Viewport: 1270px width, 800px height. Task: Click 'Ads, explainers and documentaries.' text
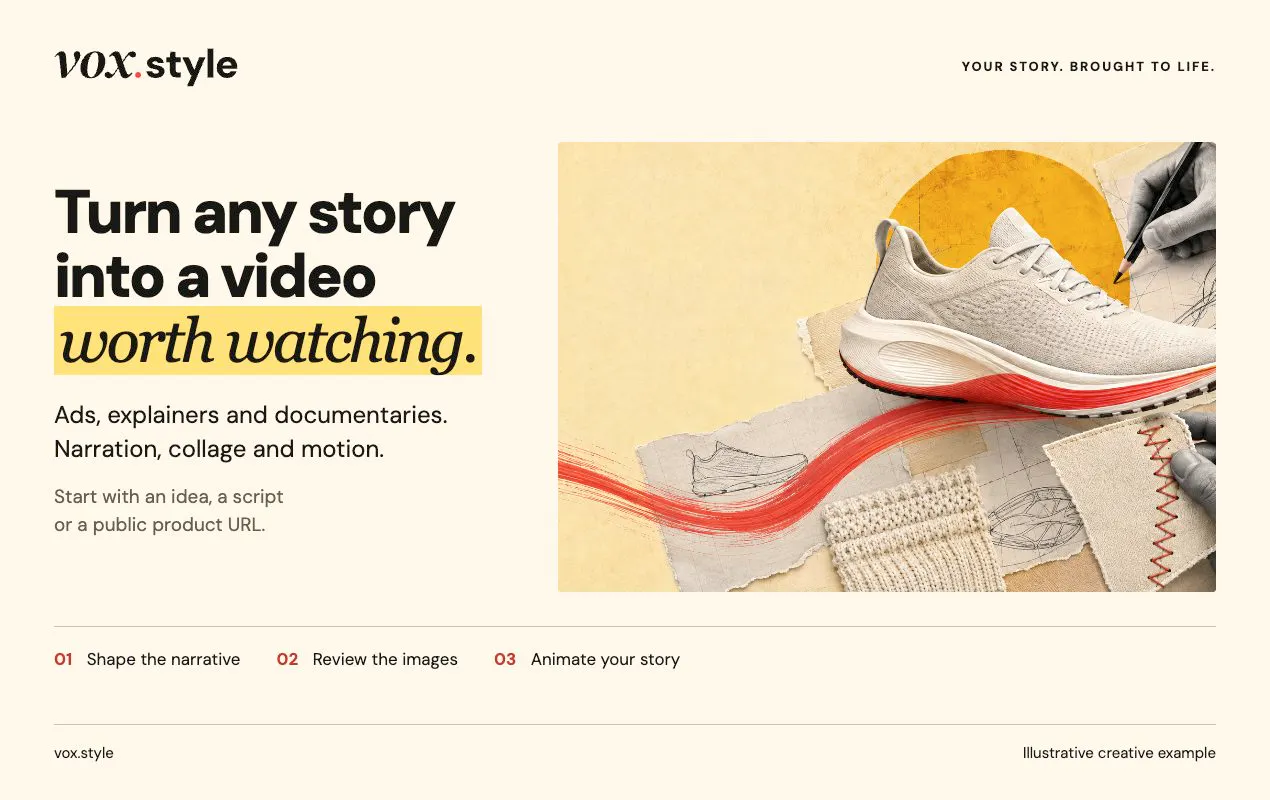pos(251,414)
